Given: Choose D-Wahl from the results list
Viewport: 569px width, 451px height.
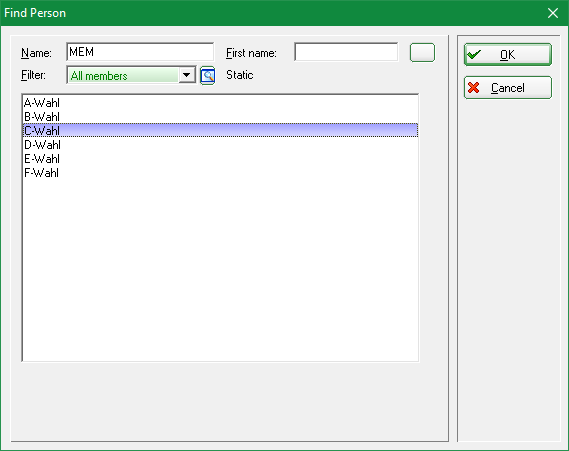Looking at the screenshot, I should click(220, 144).
